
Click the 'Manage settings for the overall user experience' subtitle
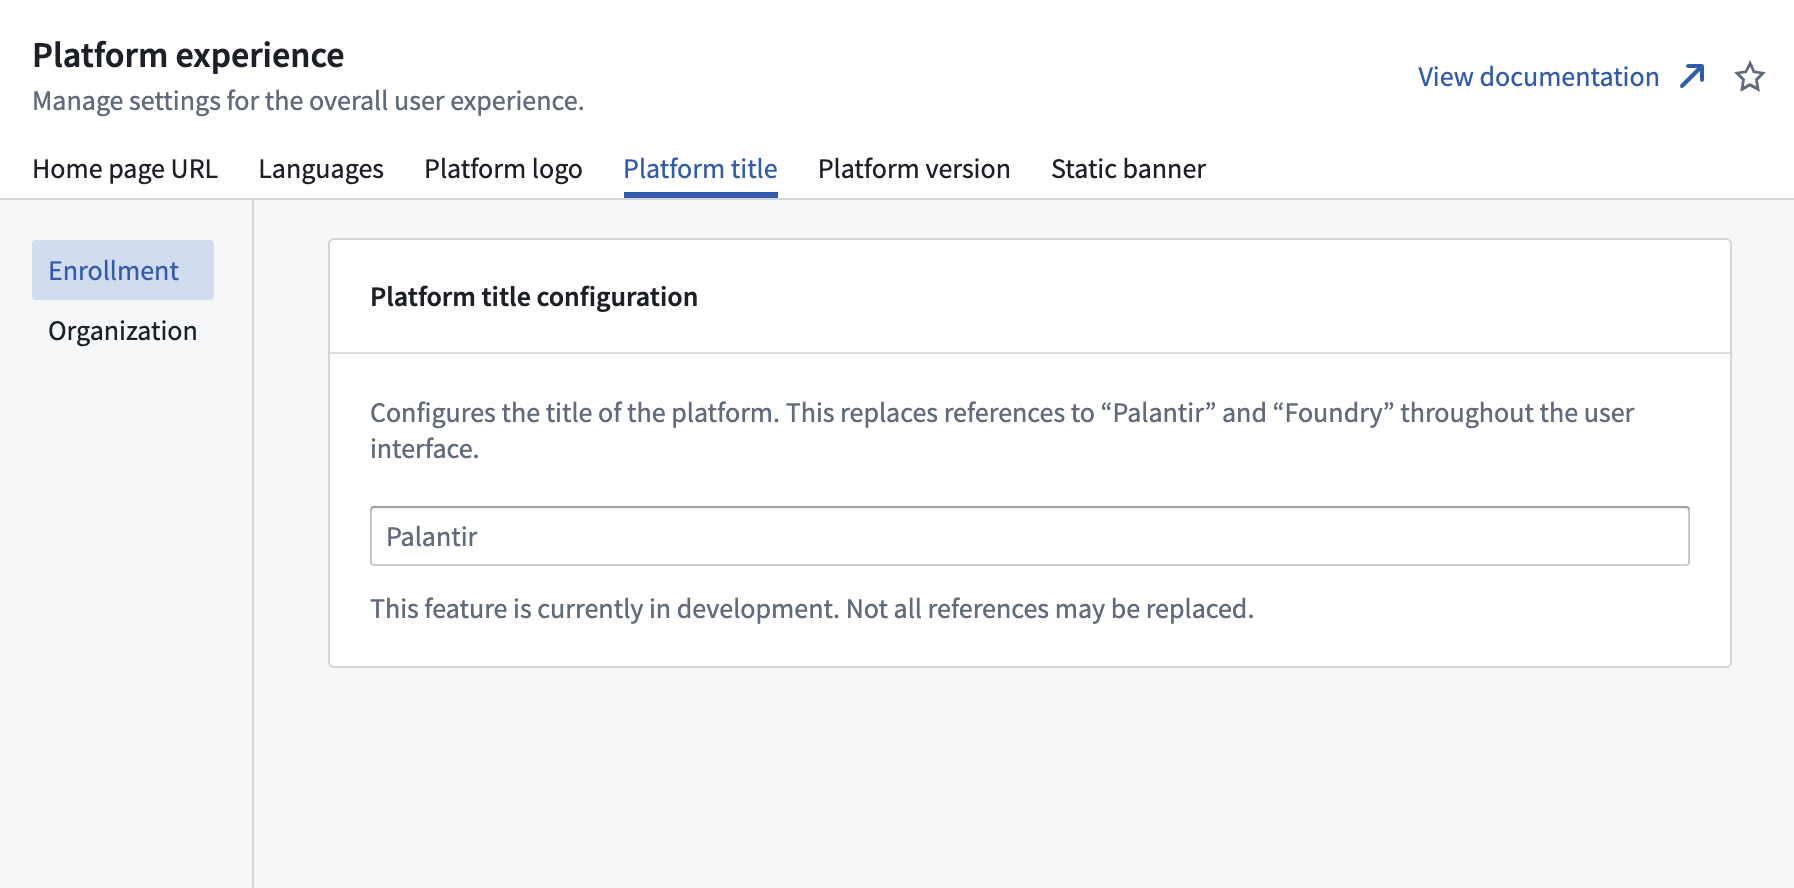click(x=308, y=101)
